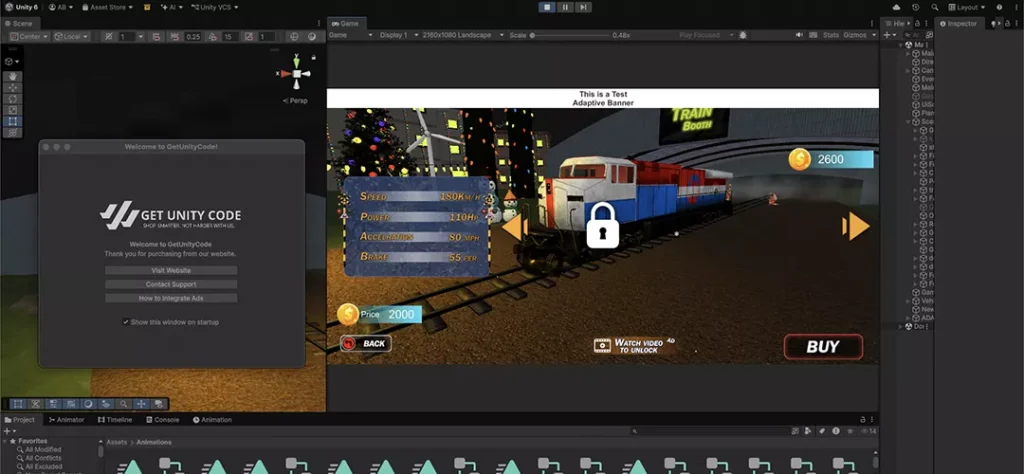
Task: Switch to the Scene tab
Action: (x=18, y=24)
